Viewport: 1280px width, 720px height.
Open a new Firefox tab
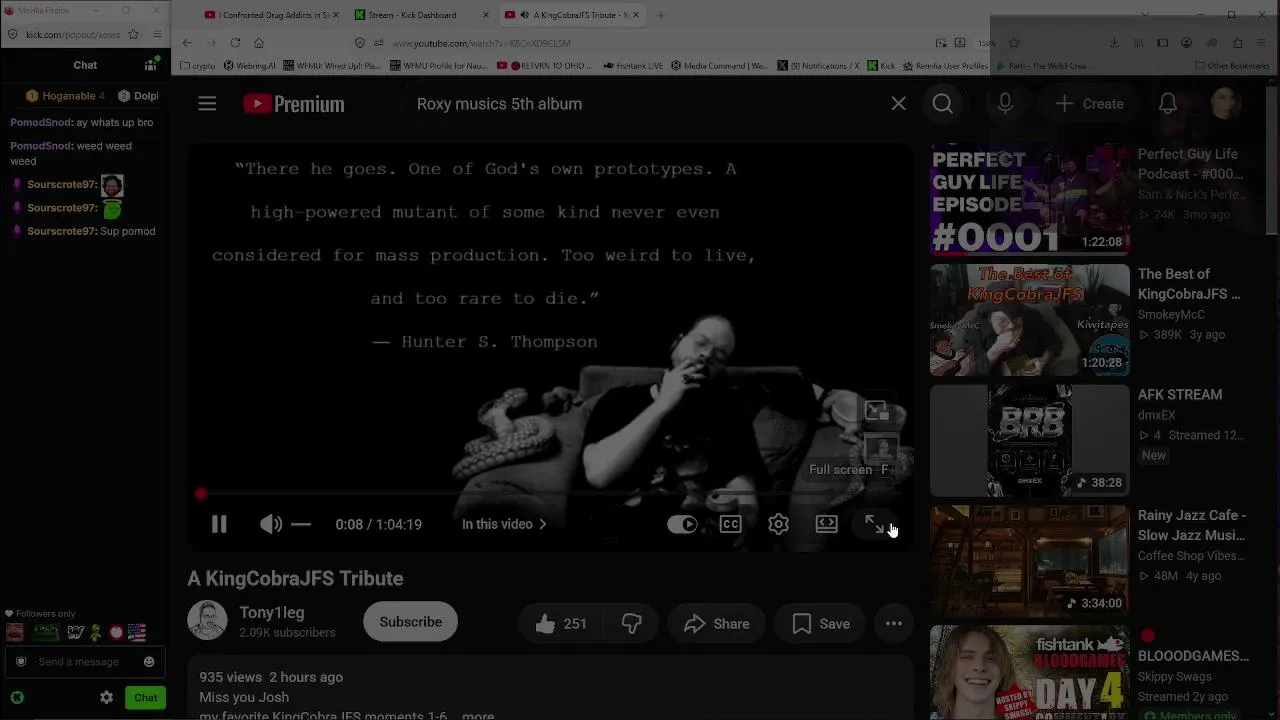pos(661,15)
